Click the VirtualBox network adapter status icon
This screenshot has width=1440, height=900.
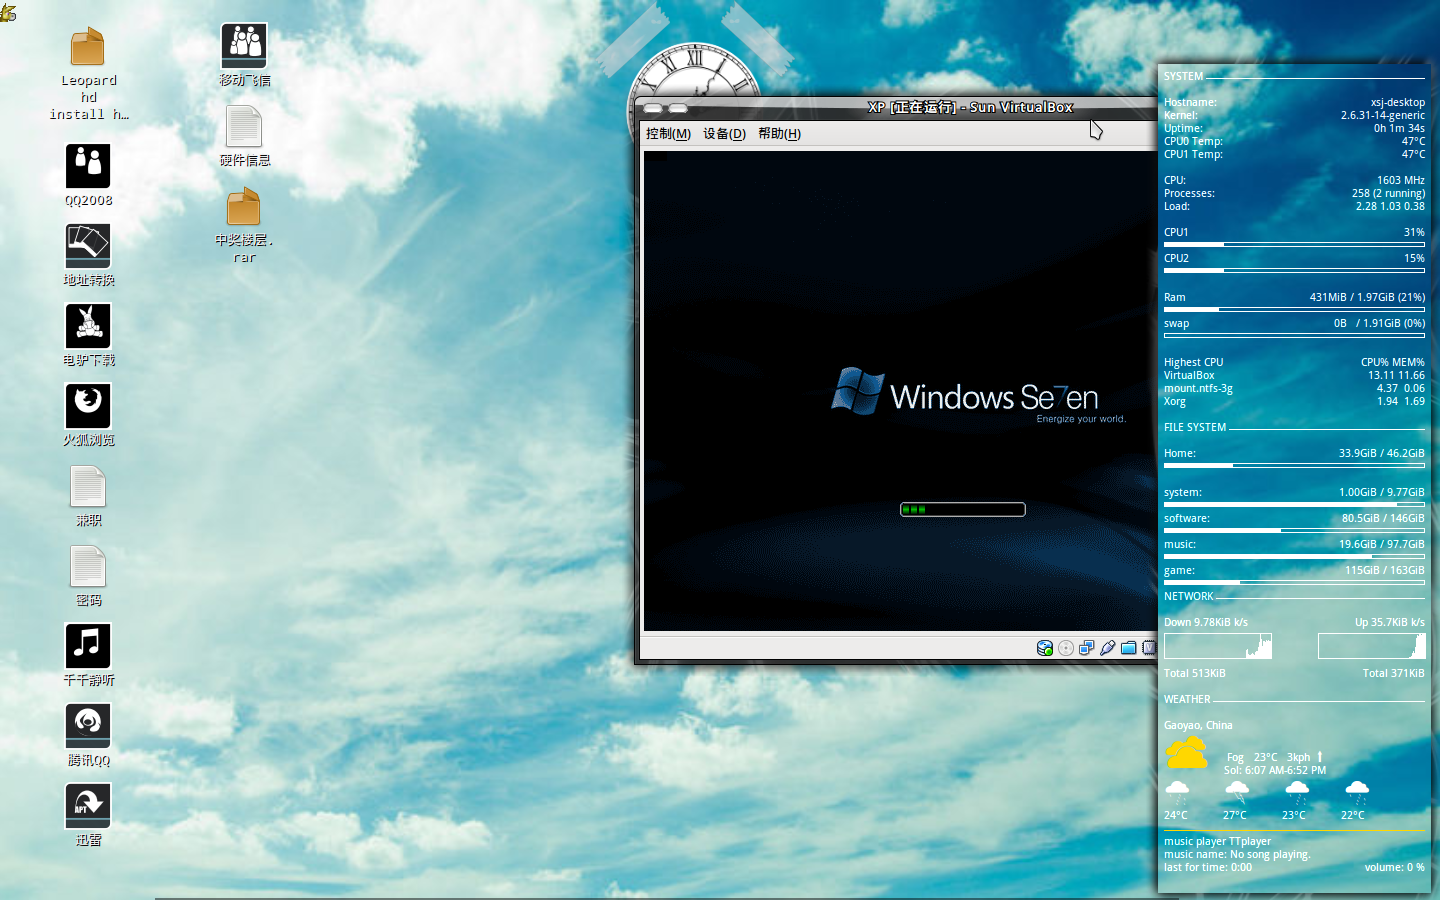coord(1087,648)
